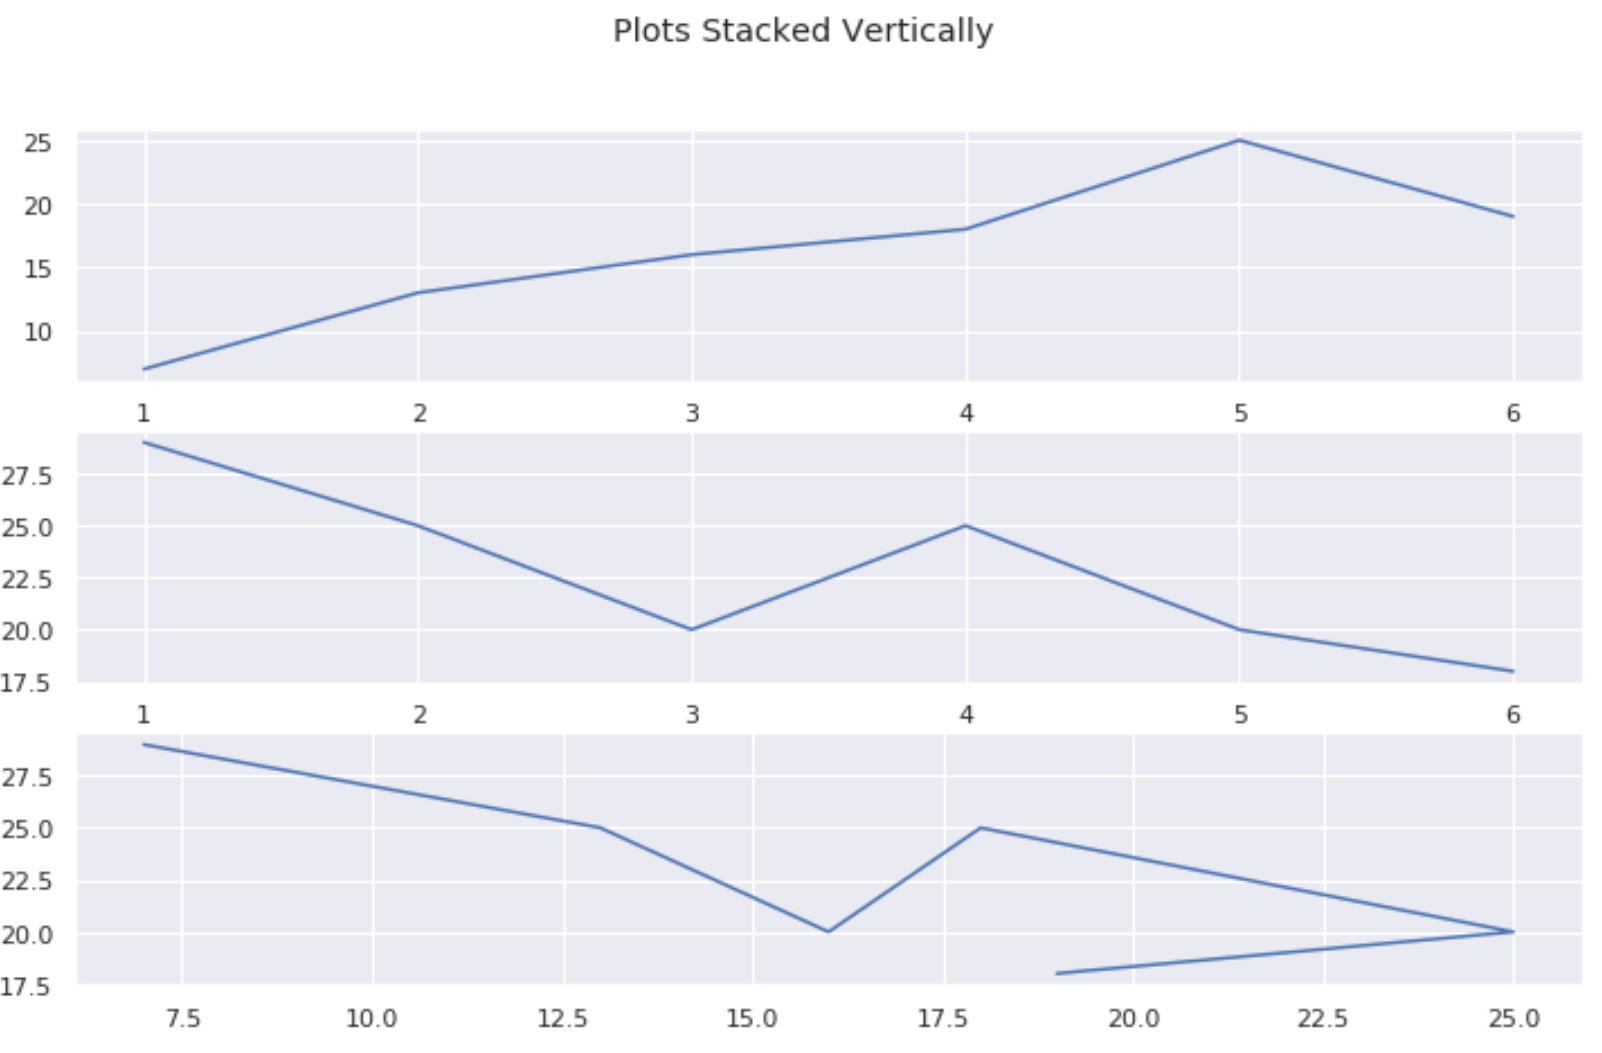
Task: Click the bottom plot's x-axis label 20.0
Action: 1133,1019
